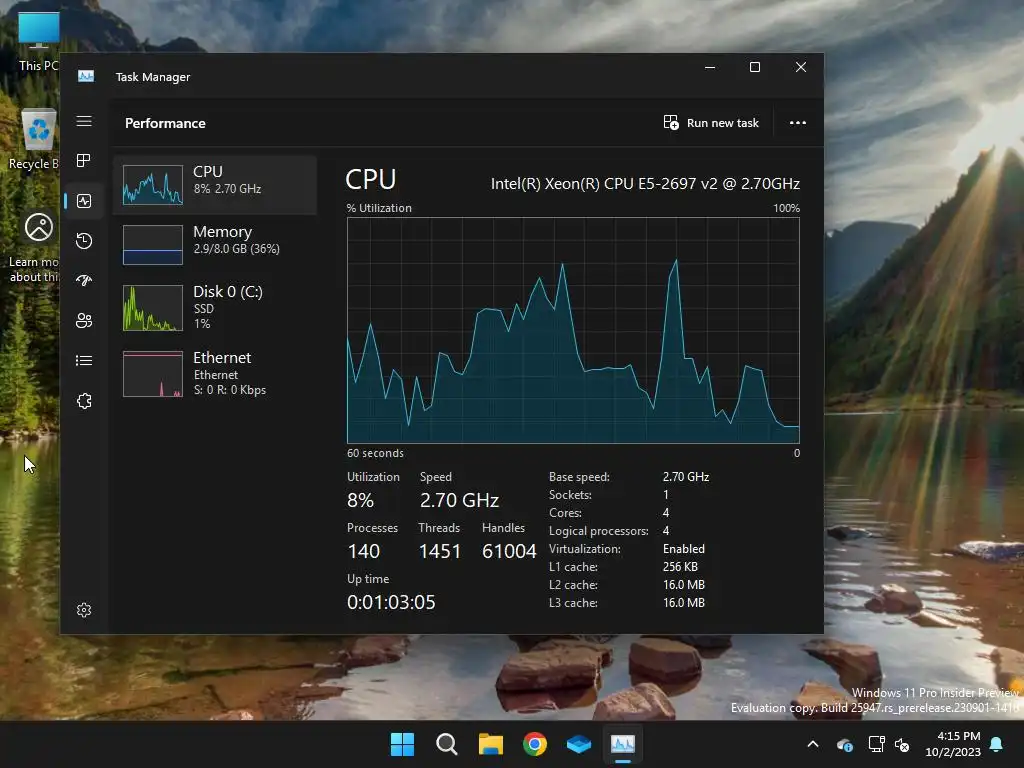The image size is (1024, 768).
Task: Click the % Utilization graph label
Action: [x=379, y=208]
